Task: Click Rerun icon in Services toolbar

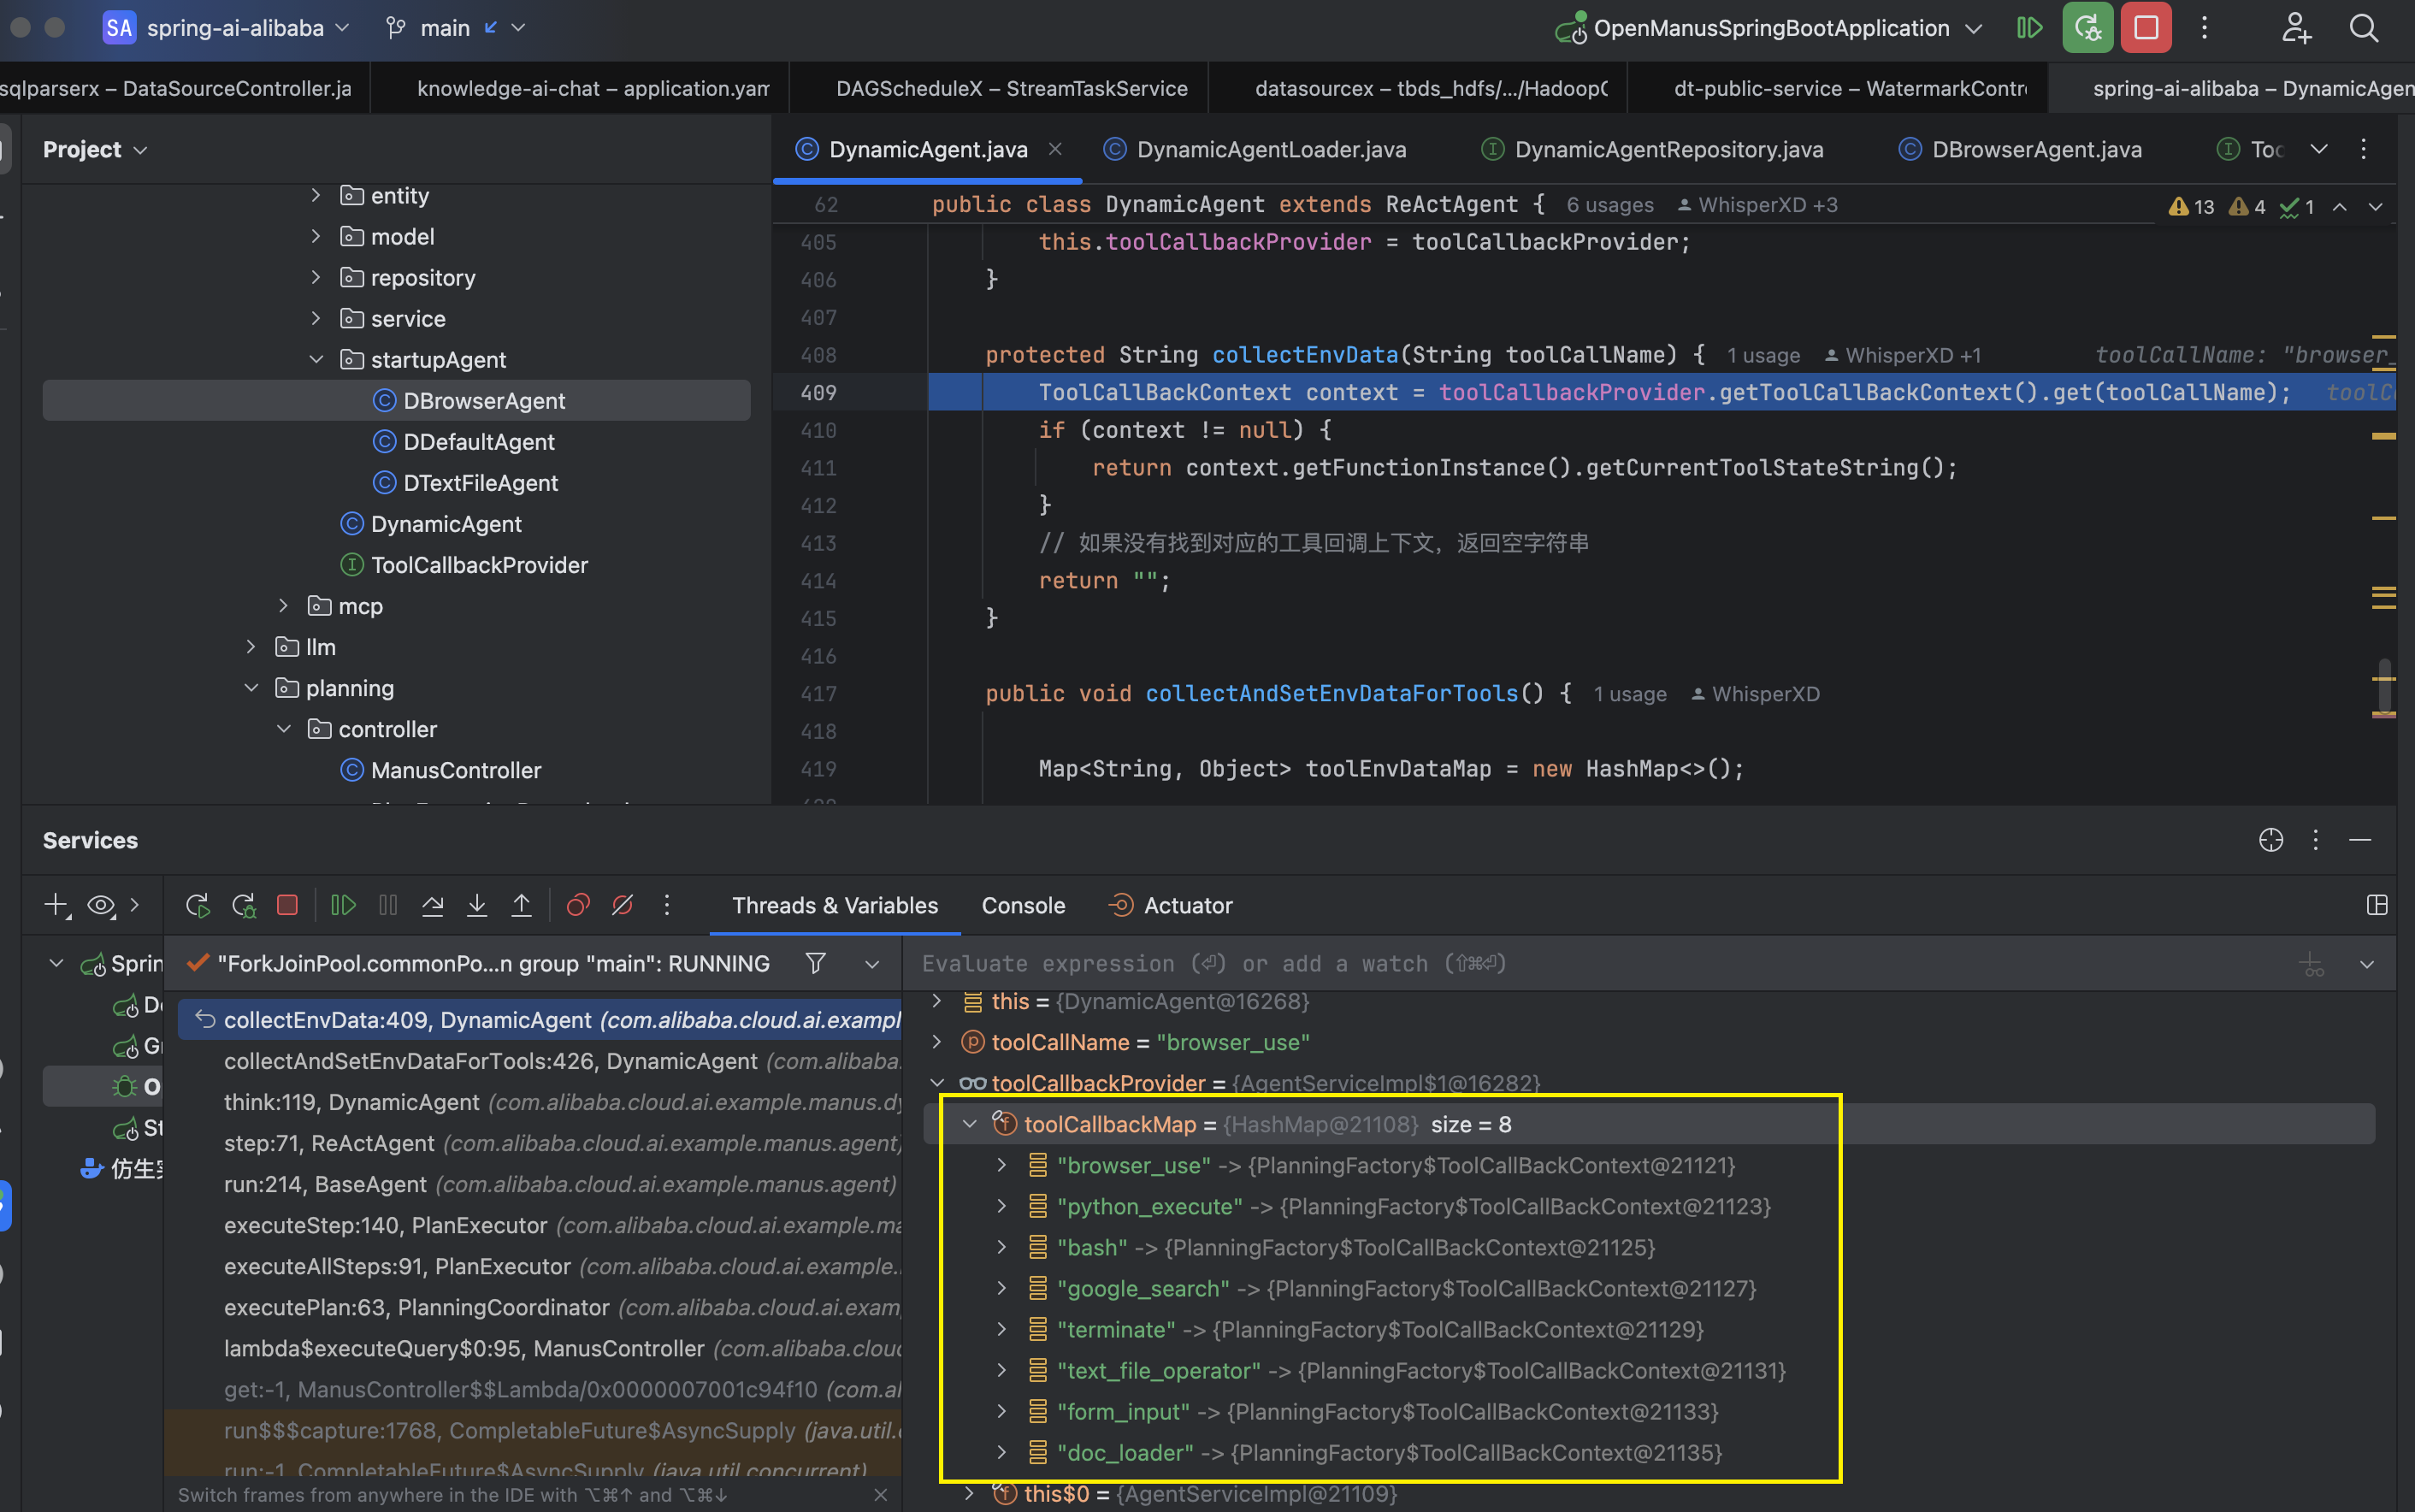Action: tap(197, 905)
